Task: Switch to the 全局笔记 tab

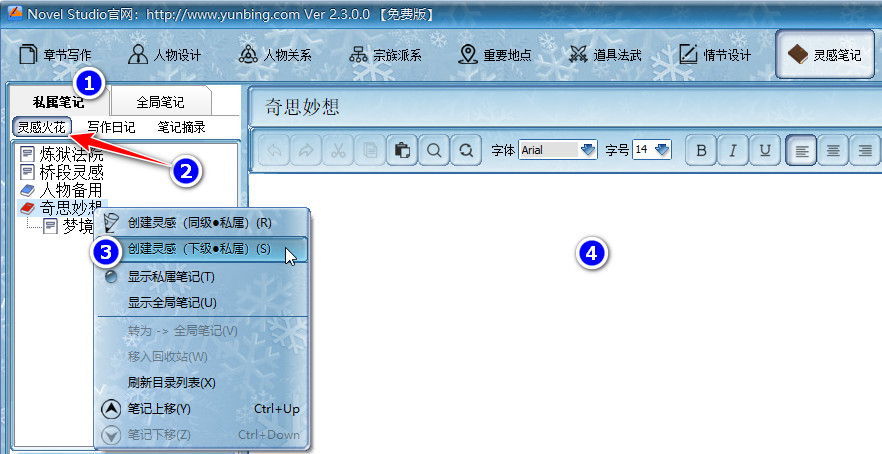Action: (160, 102)
